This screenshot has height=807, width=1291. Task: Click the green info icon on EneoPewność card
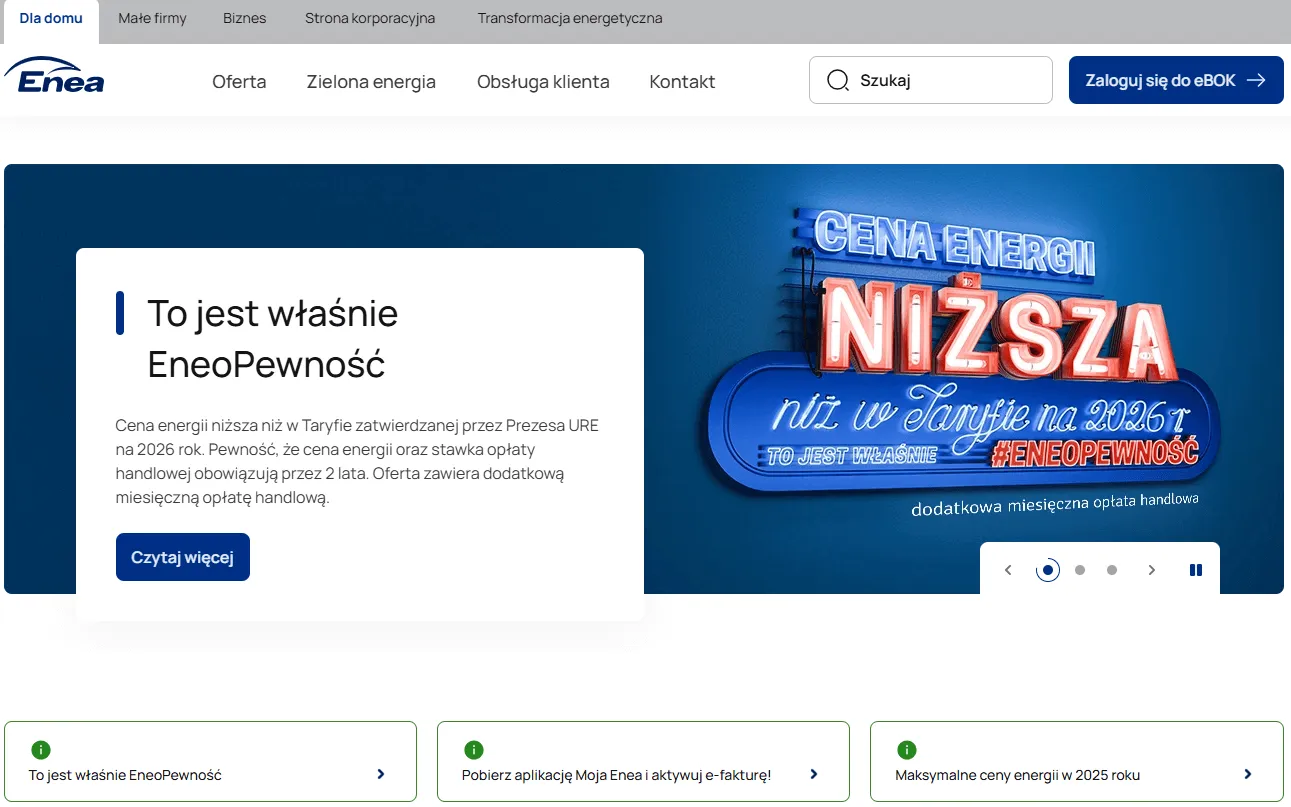[41, 750]
